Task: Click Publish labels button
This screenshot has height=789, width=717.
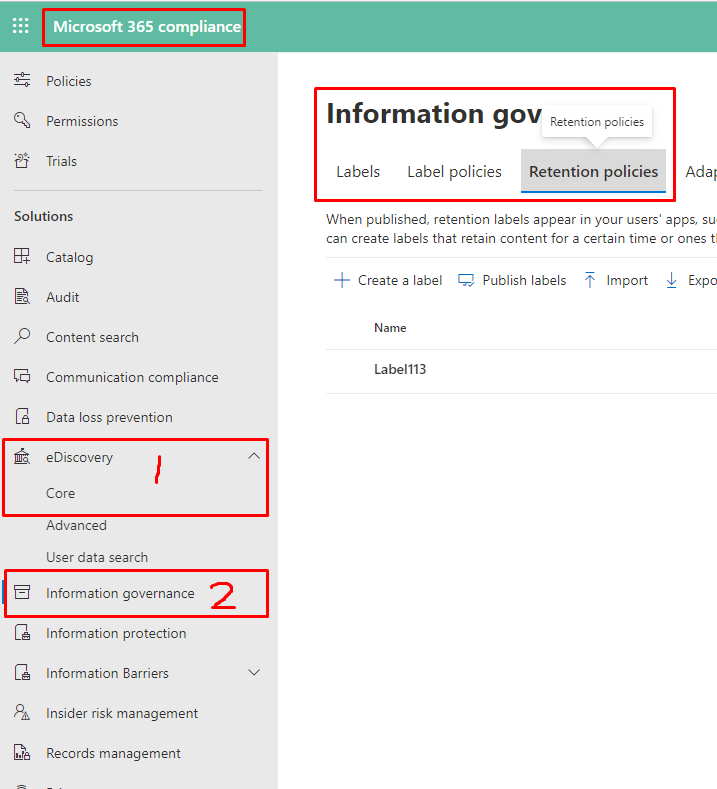Action: [512, 280]
